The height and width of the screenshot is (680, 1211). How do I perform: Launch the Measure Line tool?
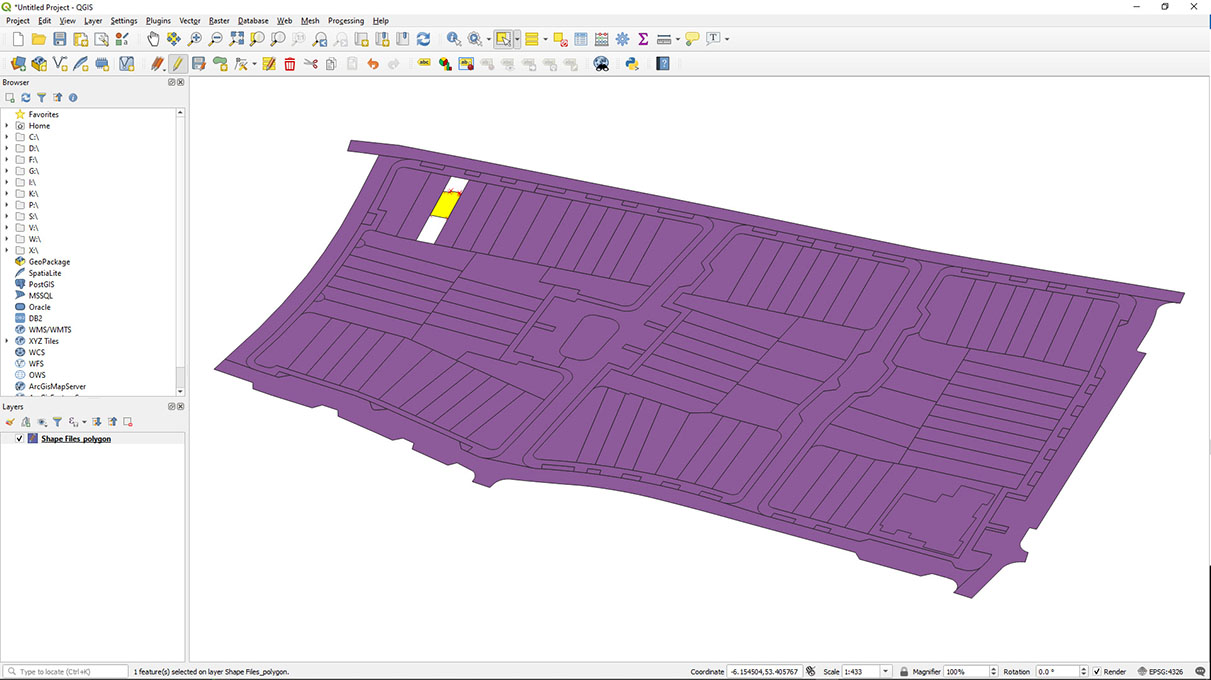coord(664,39)
